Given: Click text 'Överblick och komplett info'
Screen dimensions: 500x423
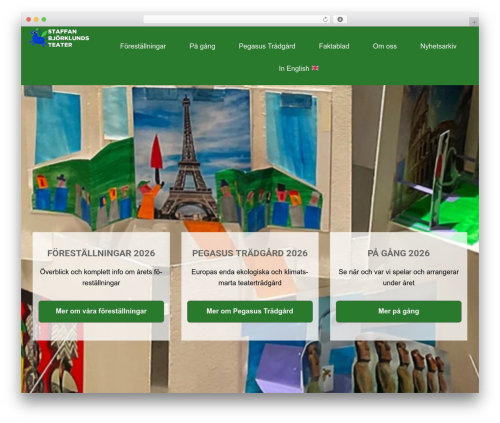Looking at the screenshot, I should 81,272.
